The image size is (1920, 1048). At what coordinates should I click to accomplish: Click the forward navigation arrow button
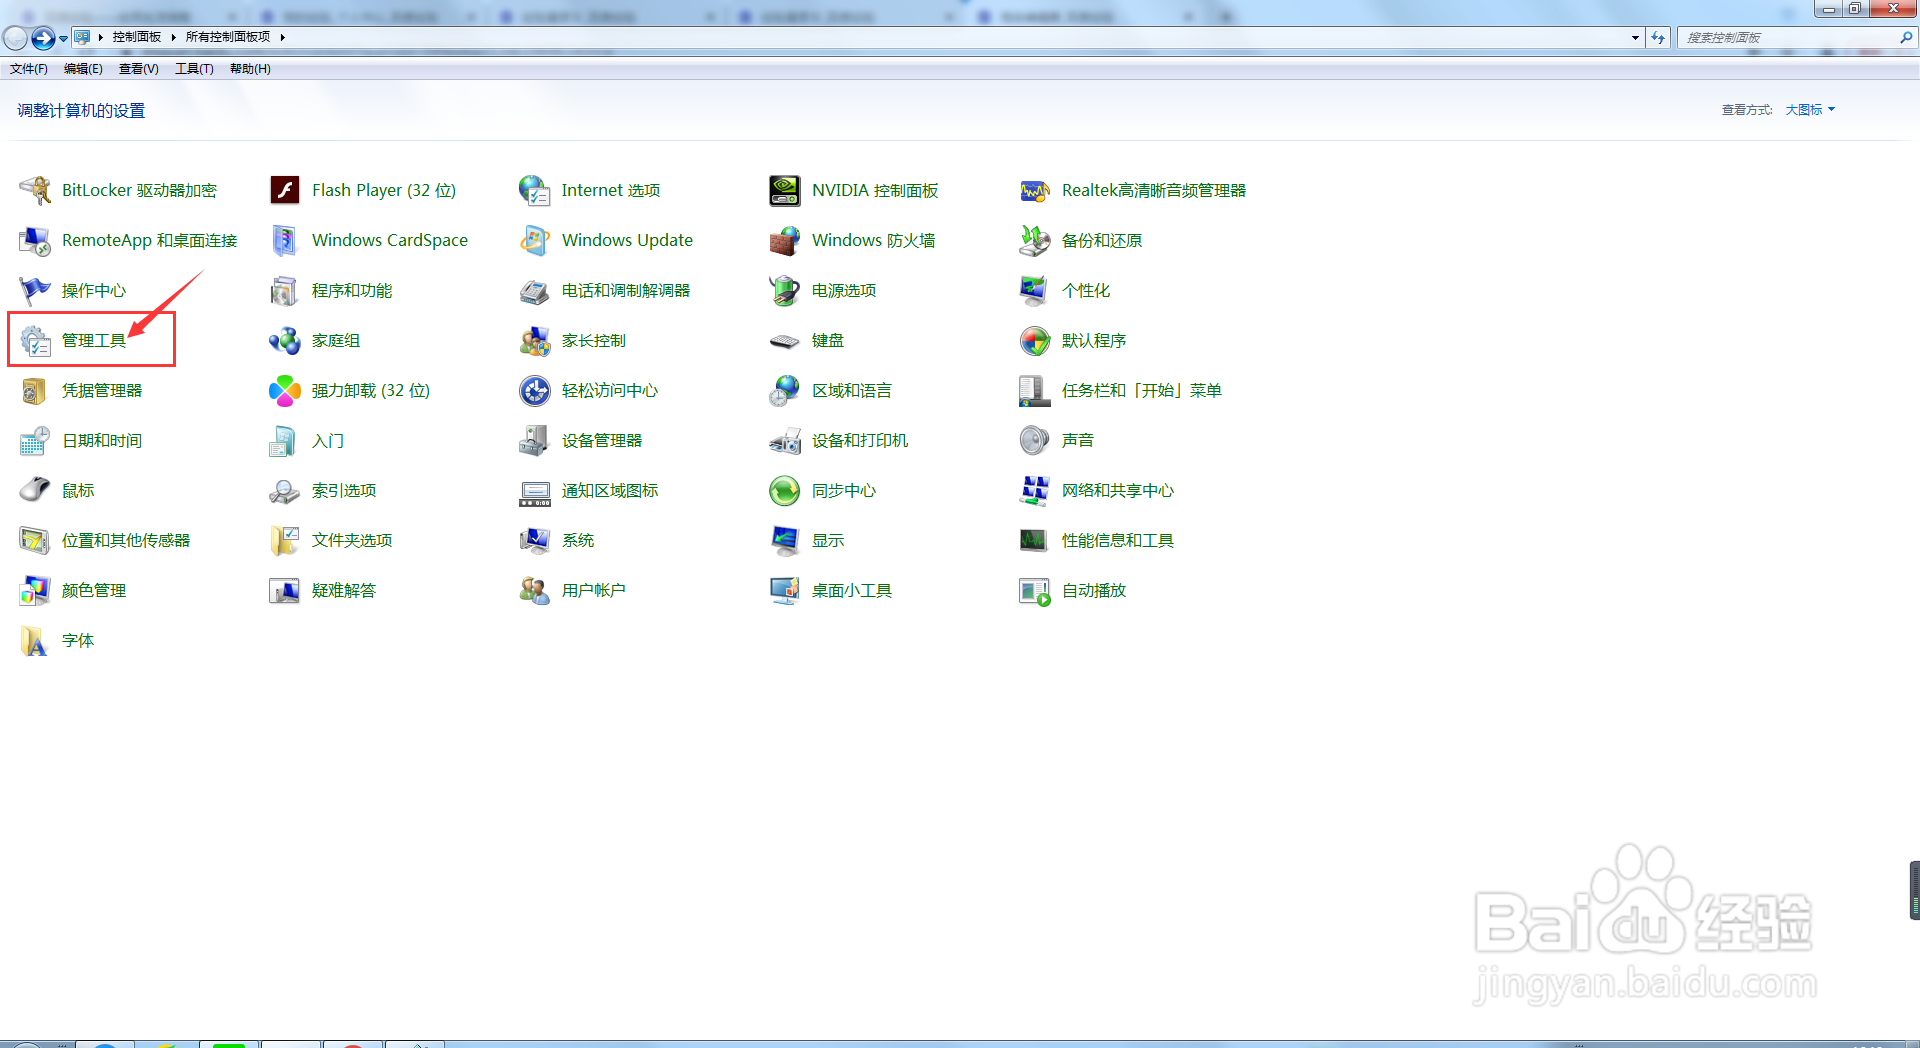[43, 39]
